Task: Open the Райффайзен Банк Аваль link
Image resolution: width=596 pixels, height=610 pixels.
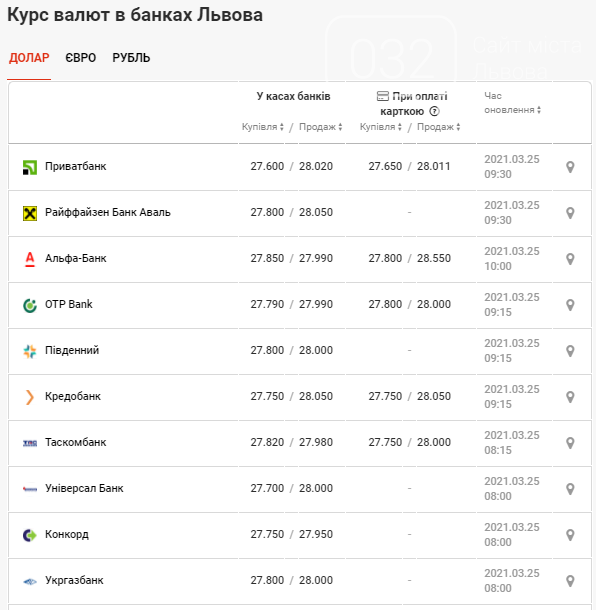Action: pyautogui.click(x=108, y=212)
